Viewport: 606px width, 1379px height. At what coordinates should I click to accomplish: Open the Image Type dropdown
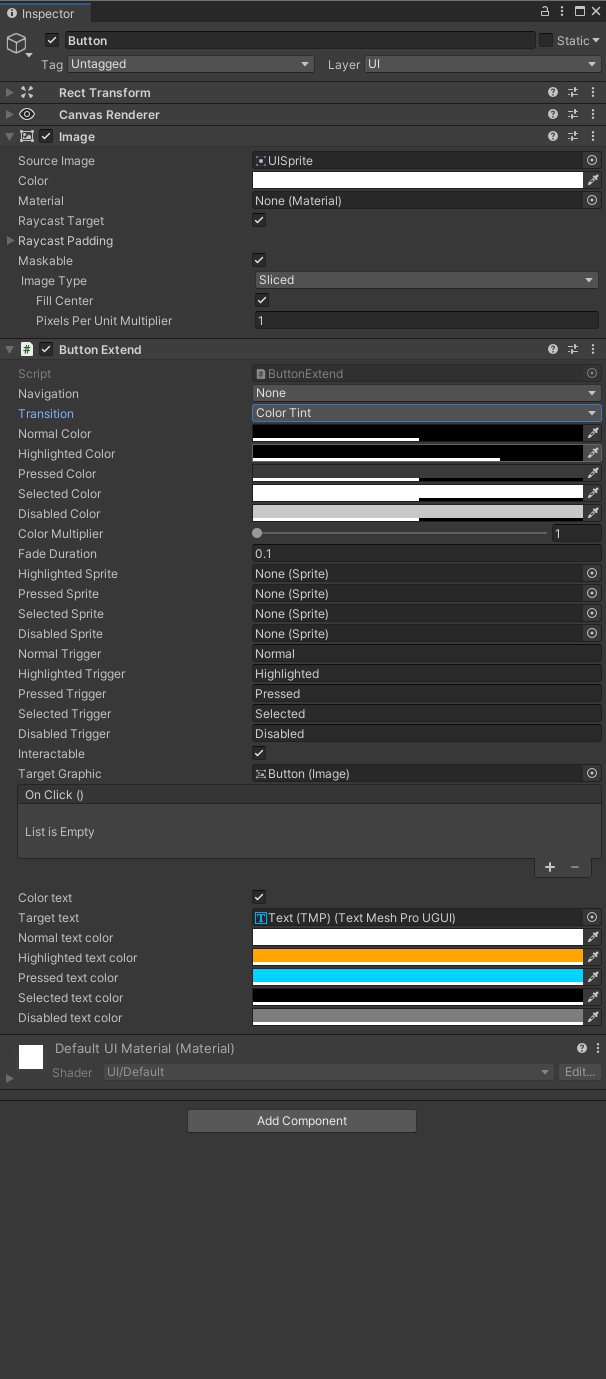click(426, 280)
